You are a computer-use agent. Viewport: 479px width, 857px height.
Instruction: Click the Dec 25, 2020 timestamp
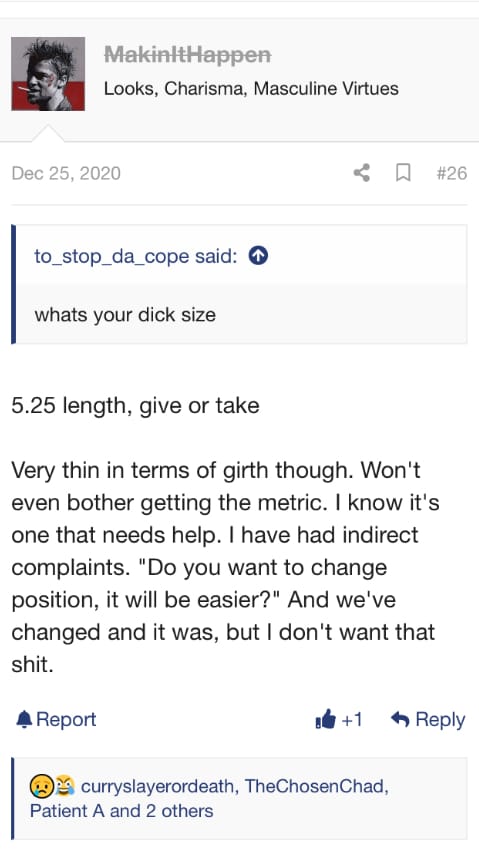pyautogui.click(x=66, y=173)
